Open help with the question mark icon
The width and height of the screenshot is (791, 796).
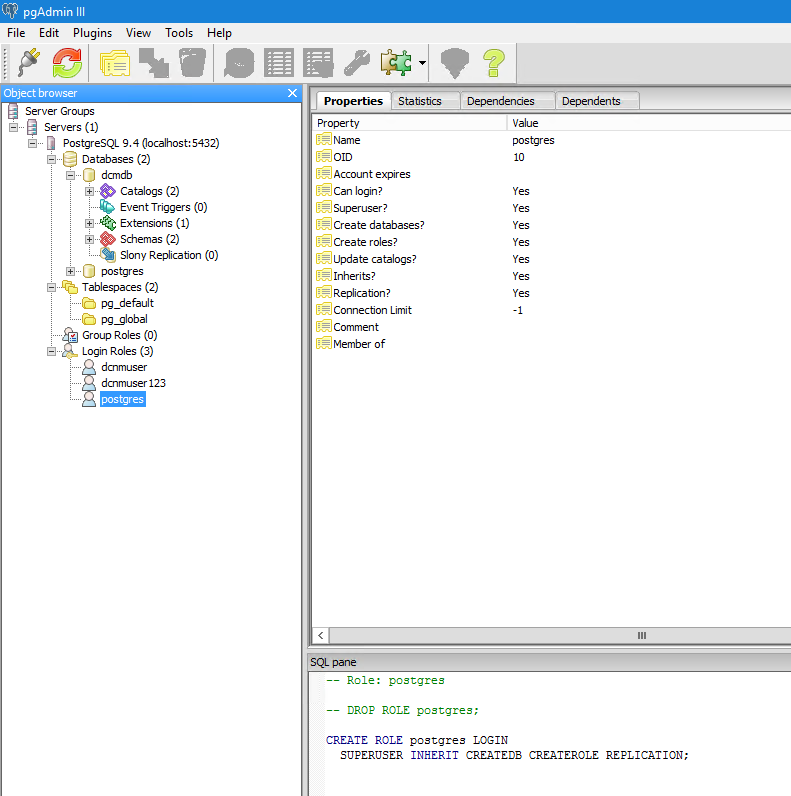click(x=493, y=62)
